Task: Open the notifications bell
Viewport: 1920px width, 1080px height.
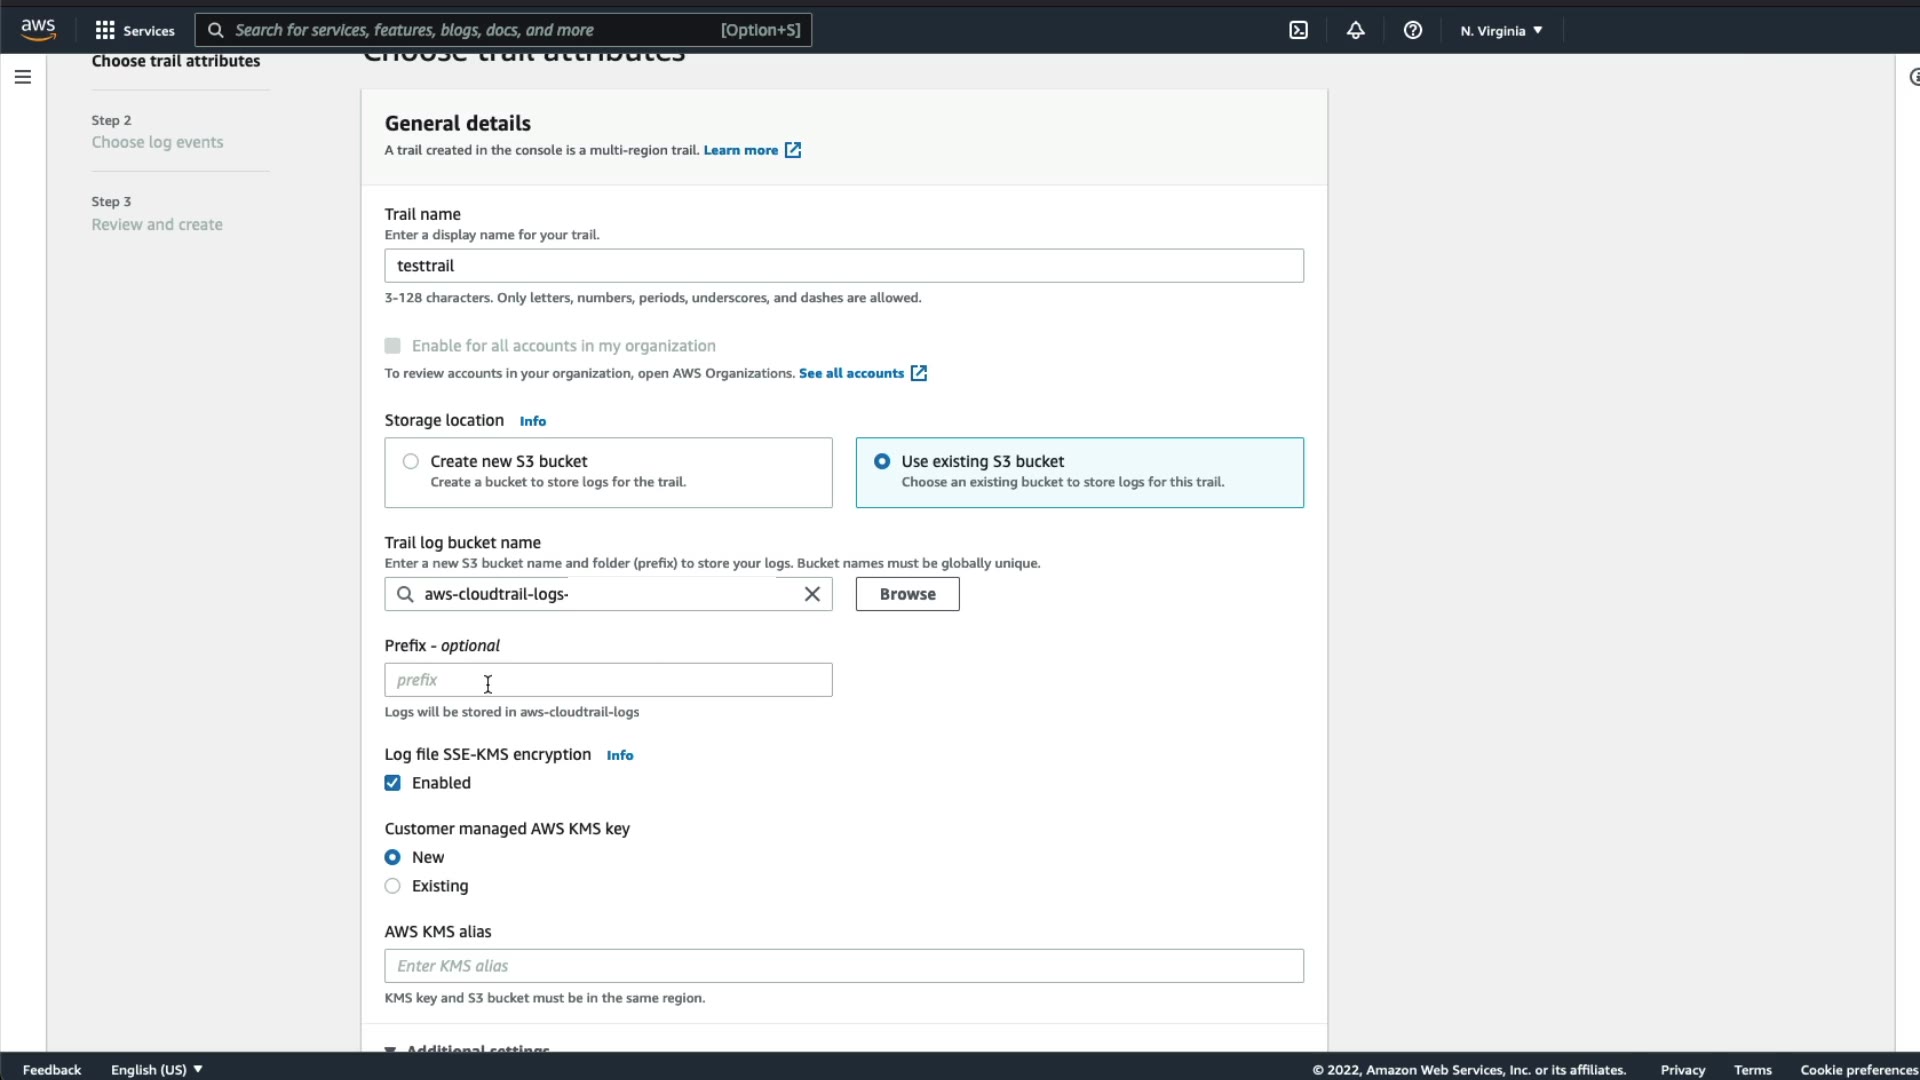Action: pos(1355,30)
